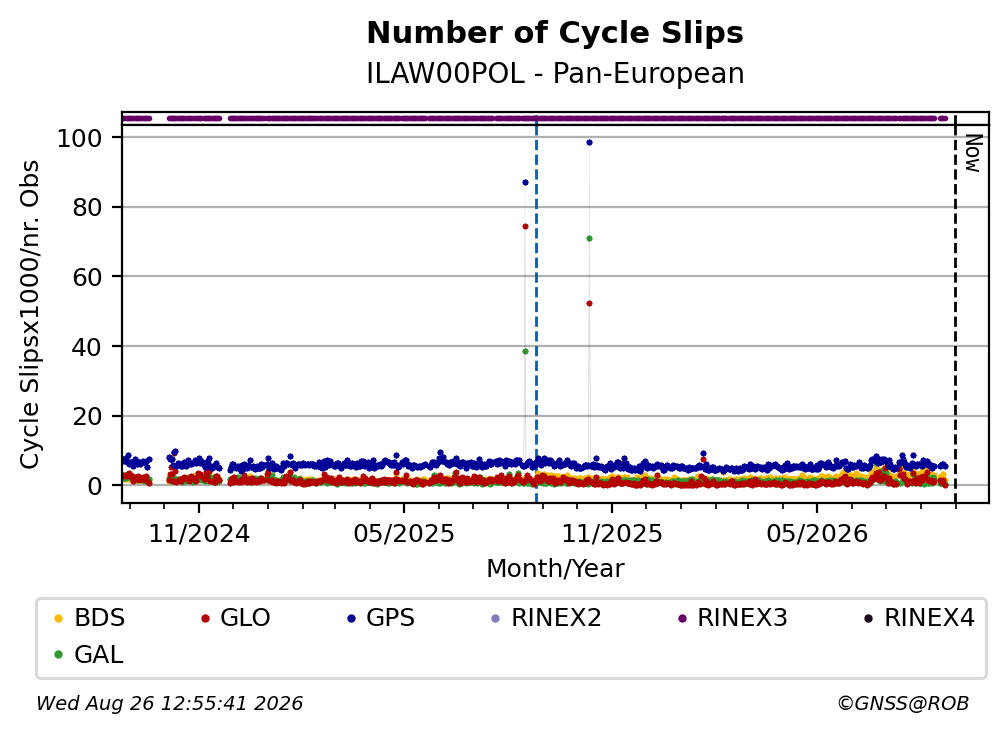1008x734 pixels.
Task: Click the 05/2025 x-axis tick label
Action: click(x=404, y=533)
